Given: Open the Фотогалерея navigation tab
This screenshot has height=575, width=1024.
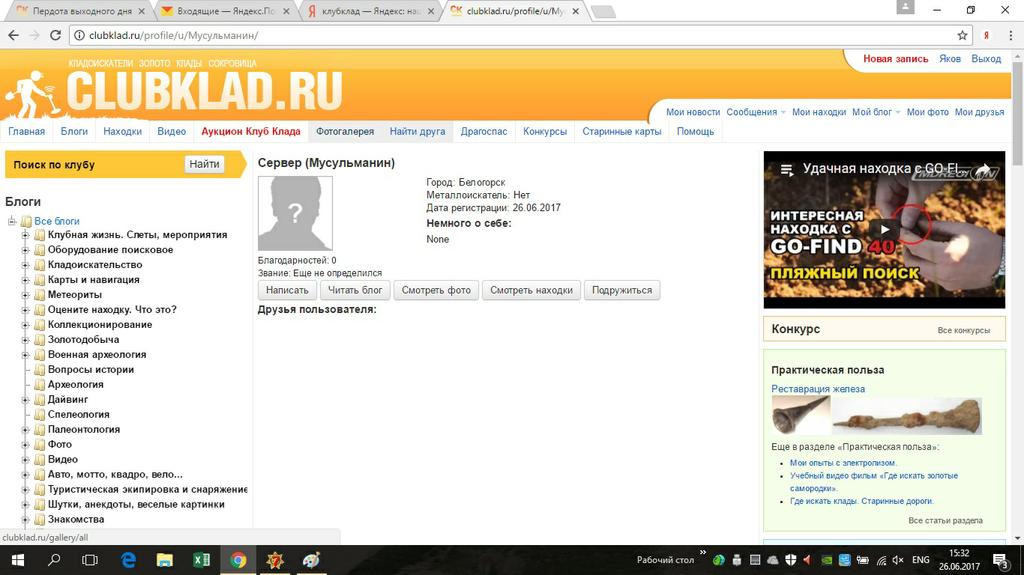Looking at the screenshot, I should [344, 131].
